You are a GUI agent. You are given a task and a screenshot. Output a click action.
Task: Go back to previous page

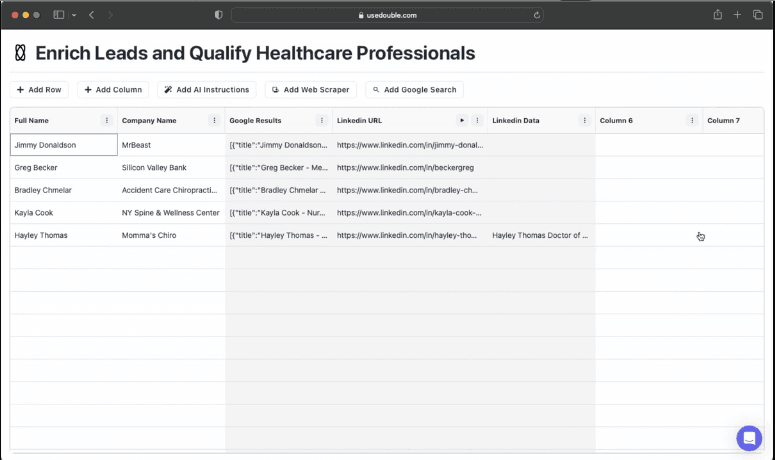click(91, 15)
